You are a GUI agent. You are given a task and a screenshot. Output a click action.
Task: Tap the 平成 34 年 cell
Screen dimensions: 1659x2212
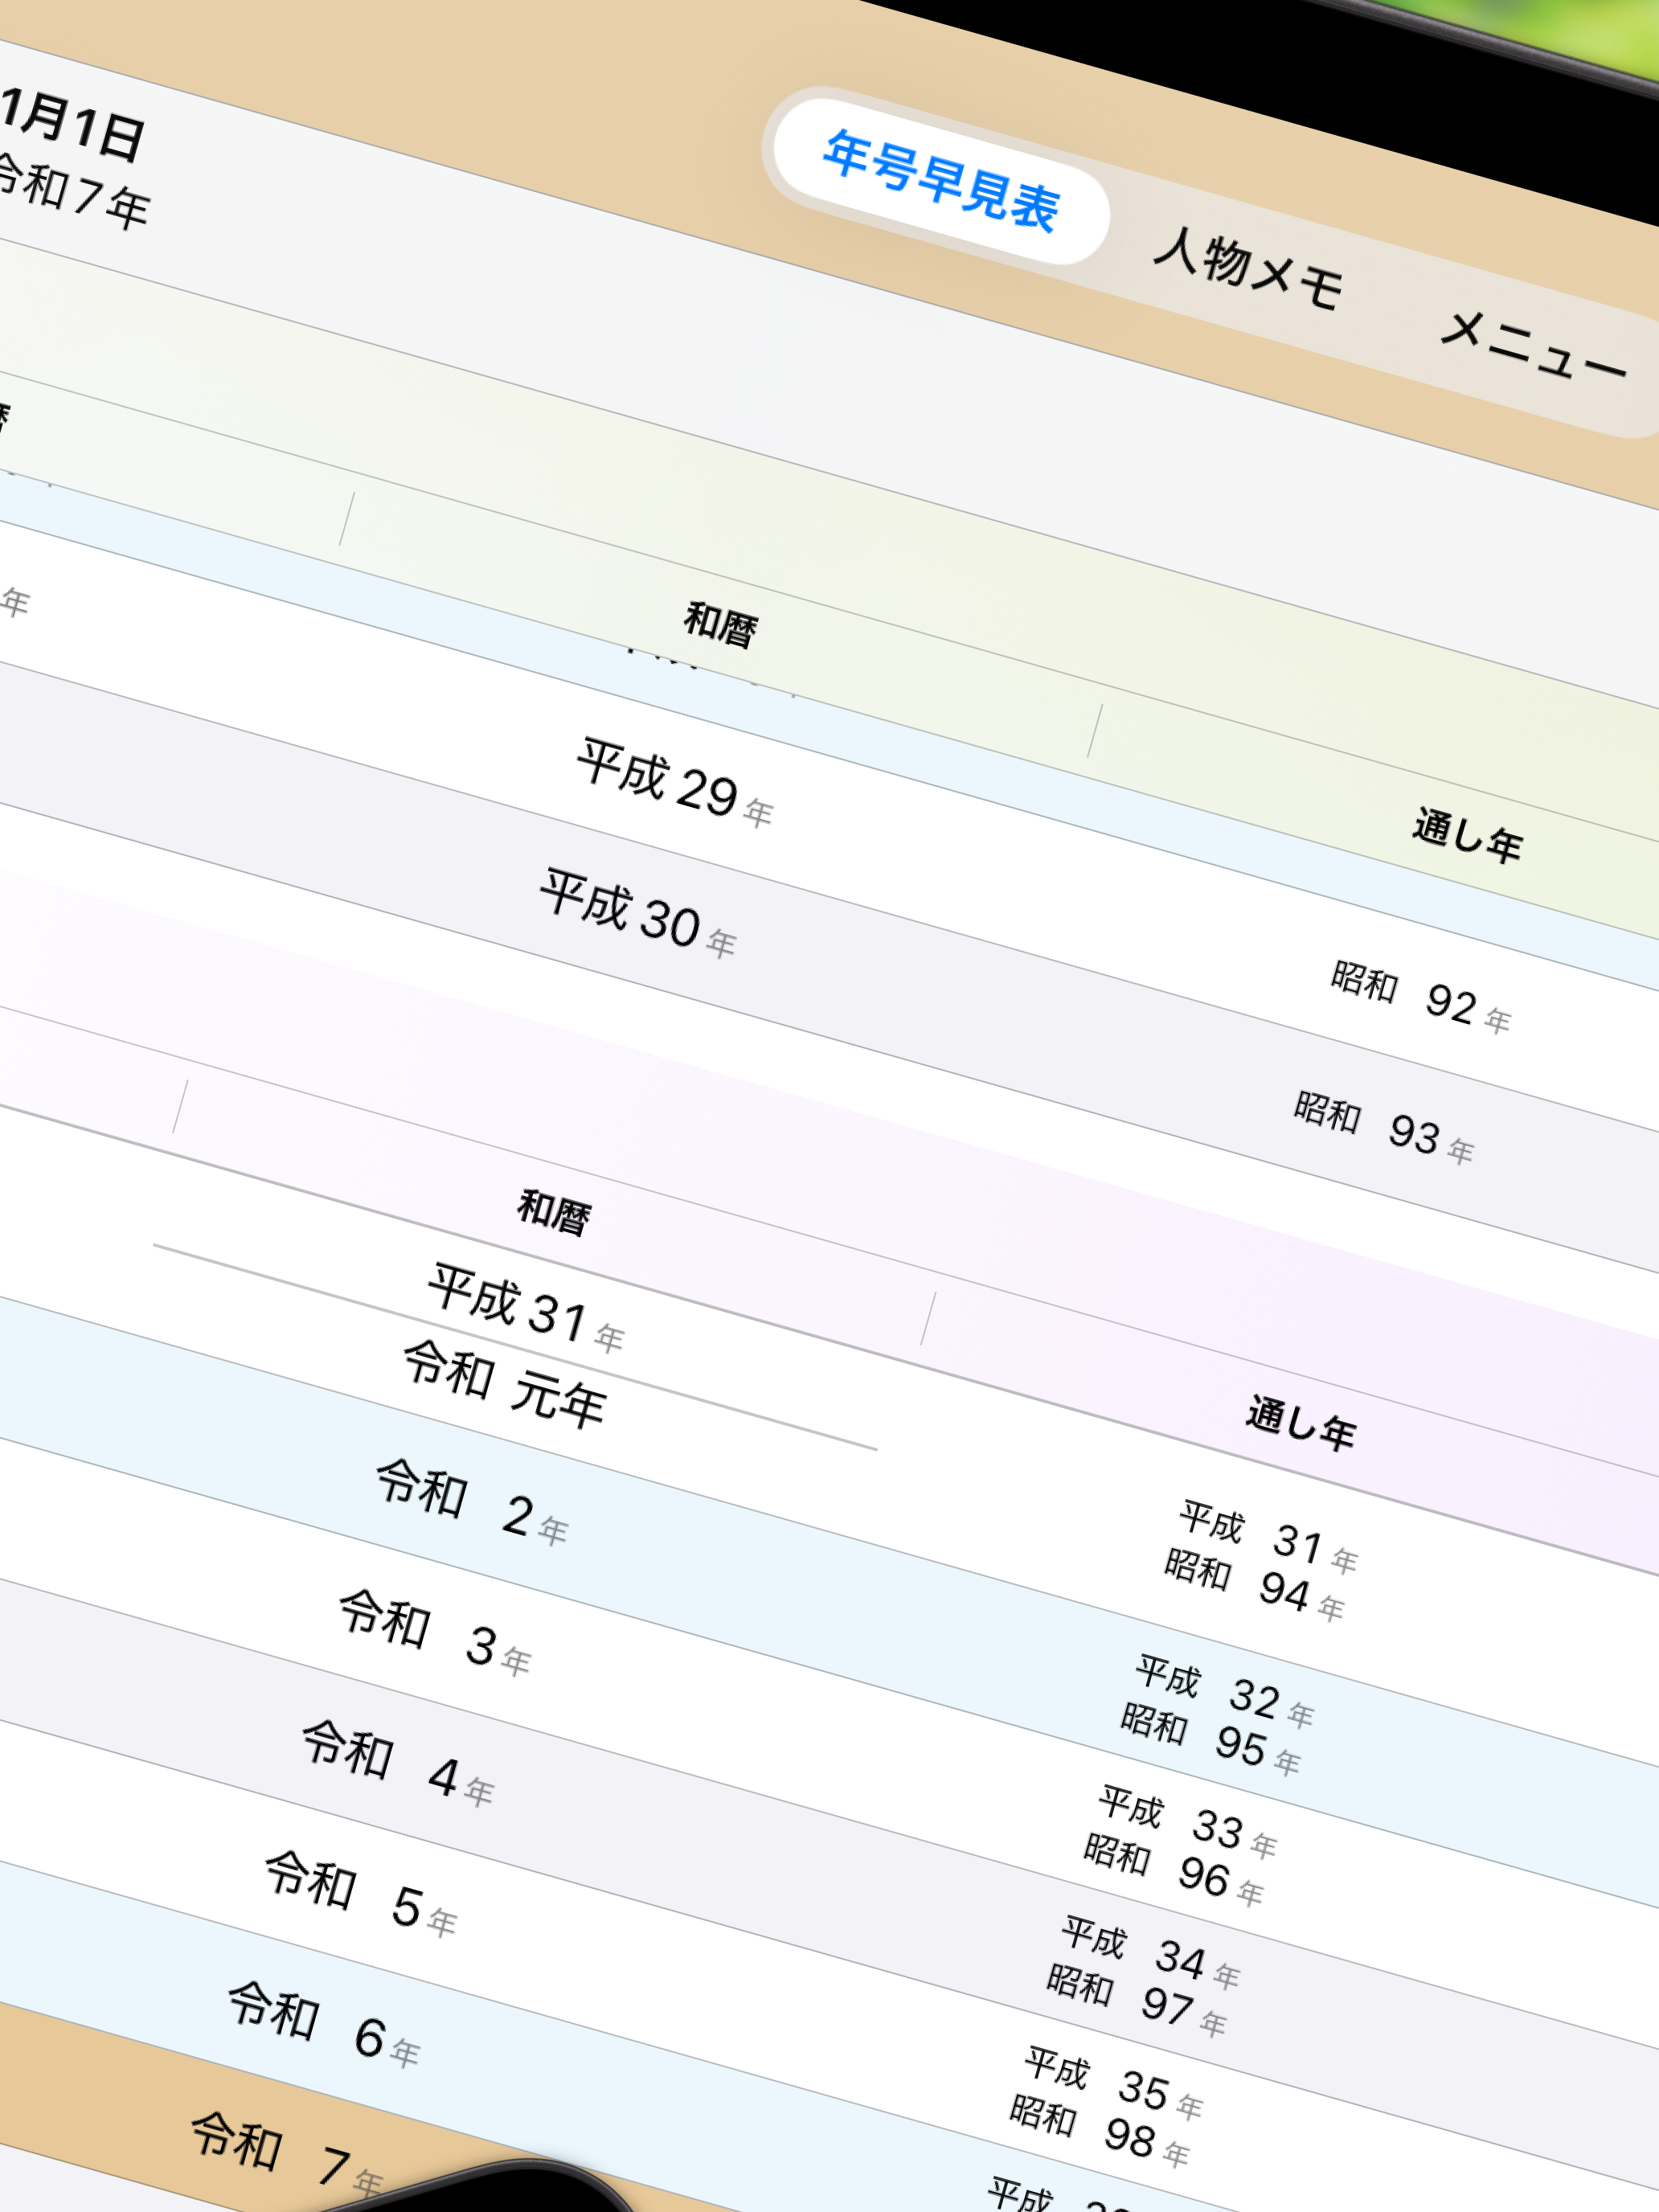(1150, 1952)
